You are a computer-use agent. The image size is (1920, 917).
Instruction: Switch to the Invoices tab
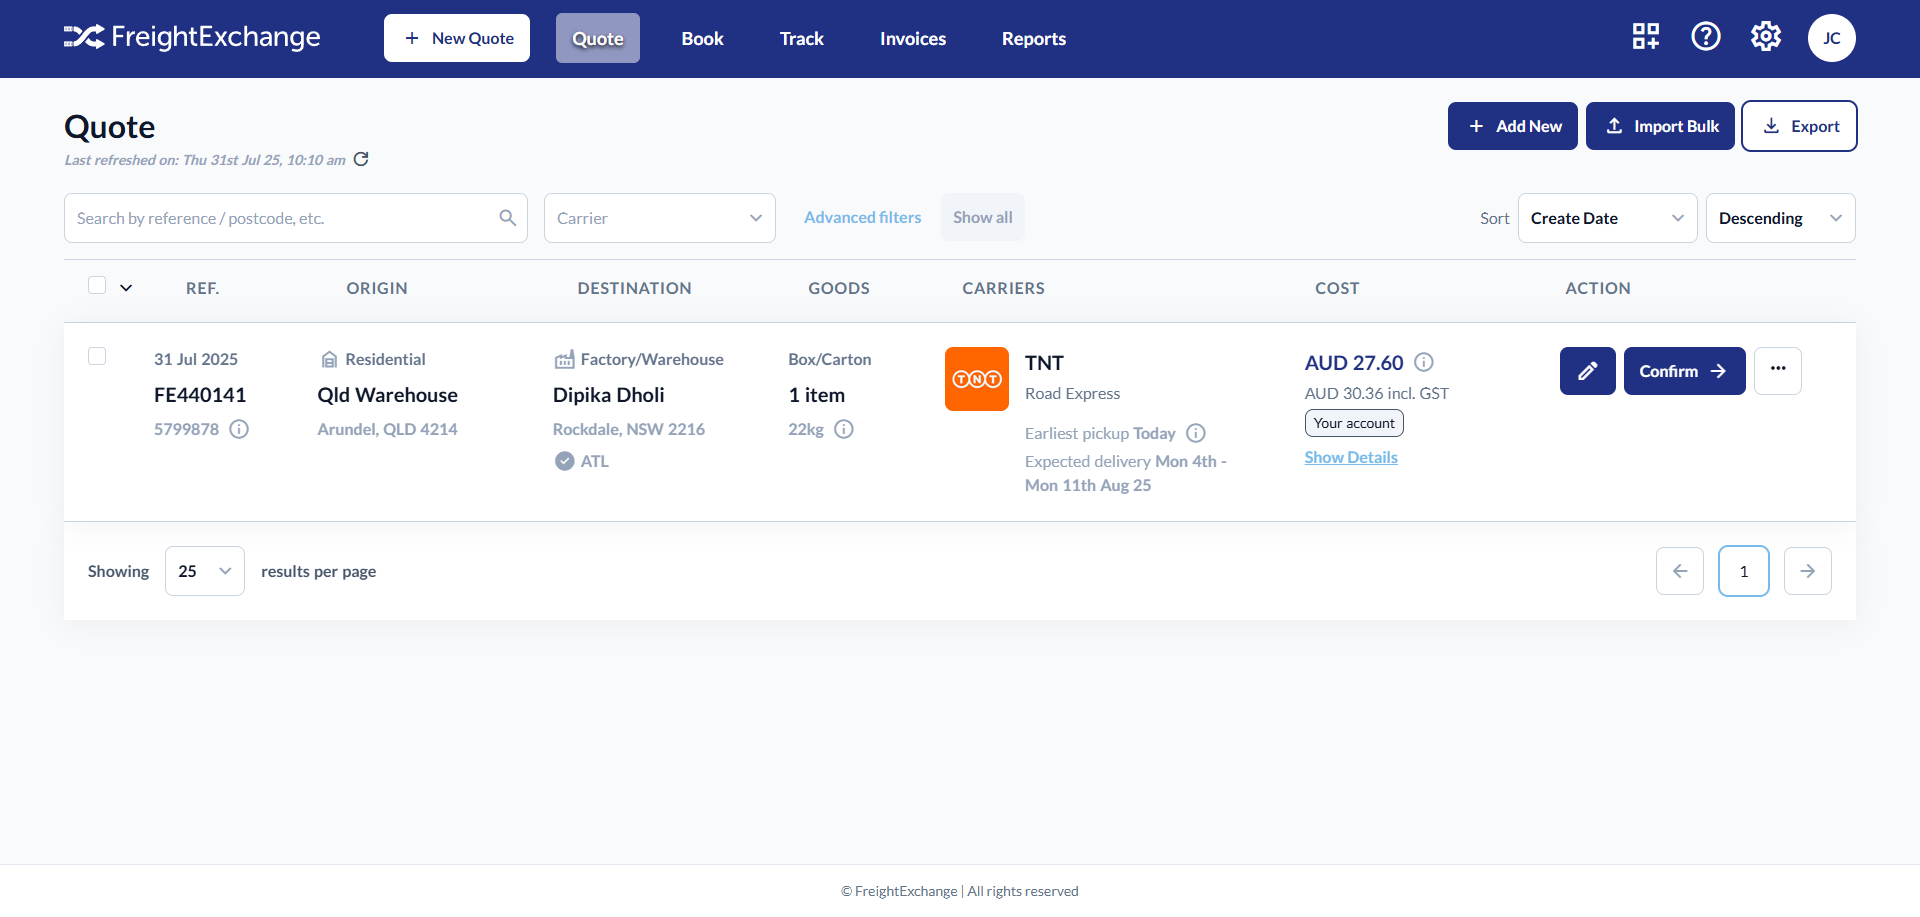[x=913, y=38]
